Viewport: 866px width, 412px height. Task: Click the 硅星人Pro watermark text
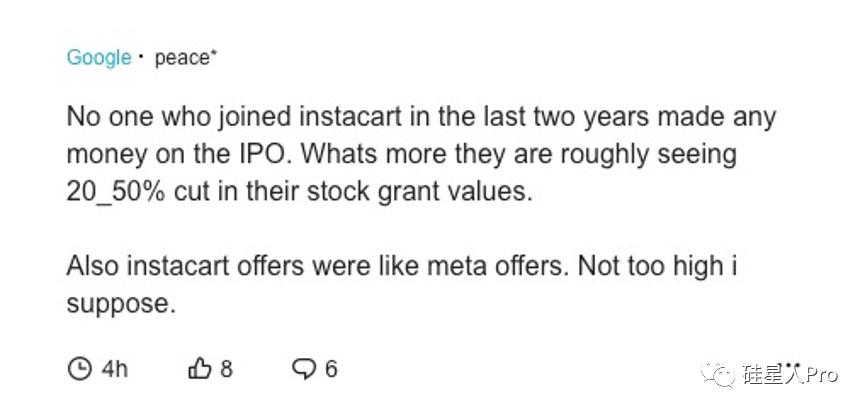click(x=789, y=374)
